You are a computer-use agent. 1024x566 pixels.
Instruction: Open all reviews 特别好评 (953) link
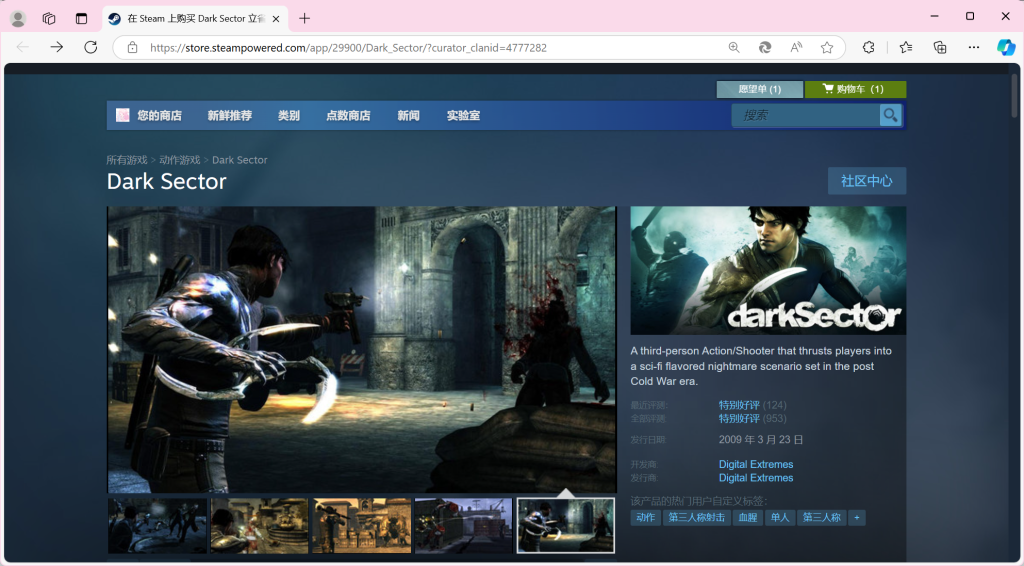pyautogui.click(x=752, y=418)
